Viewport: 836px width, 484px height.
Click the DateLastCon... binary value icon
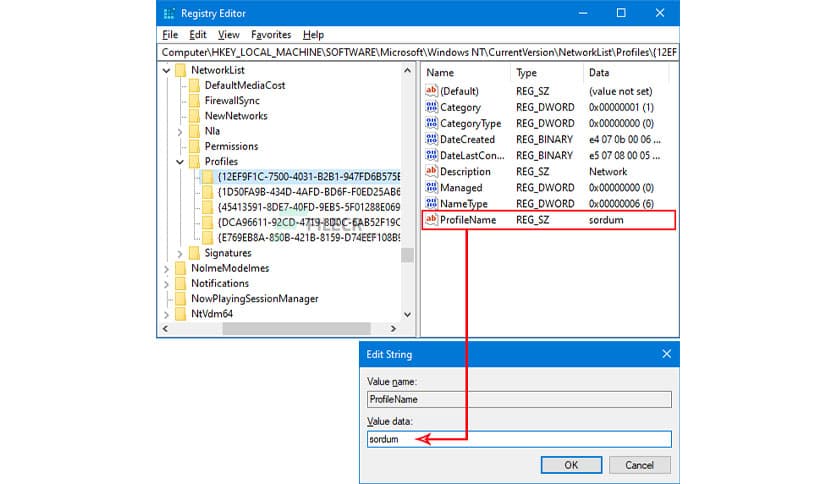pos(431,155)
